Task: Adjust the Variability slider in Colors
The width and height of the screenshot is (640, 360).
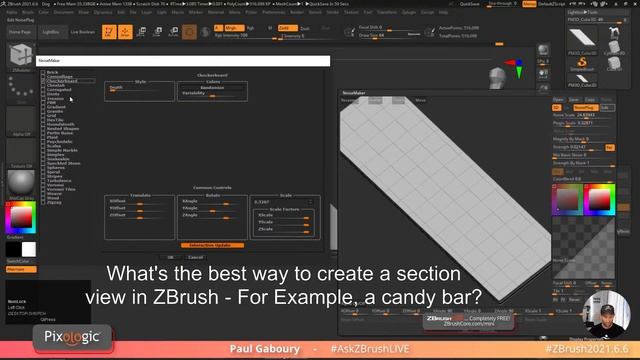Action: click(x=212, y=94)
